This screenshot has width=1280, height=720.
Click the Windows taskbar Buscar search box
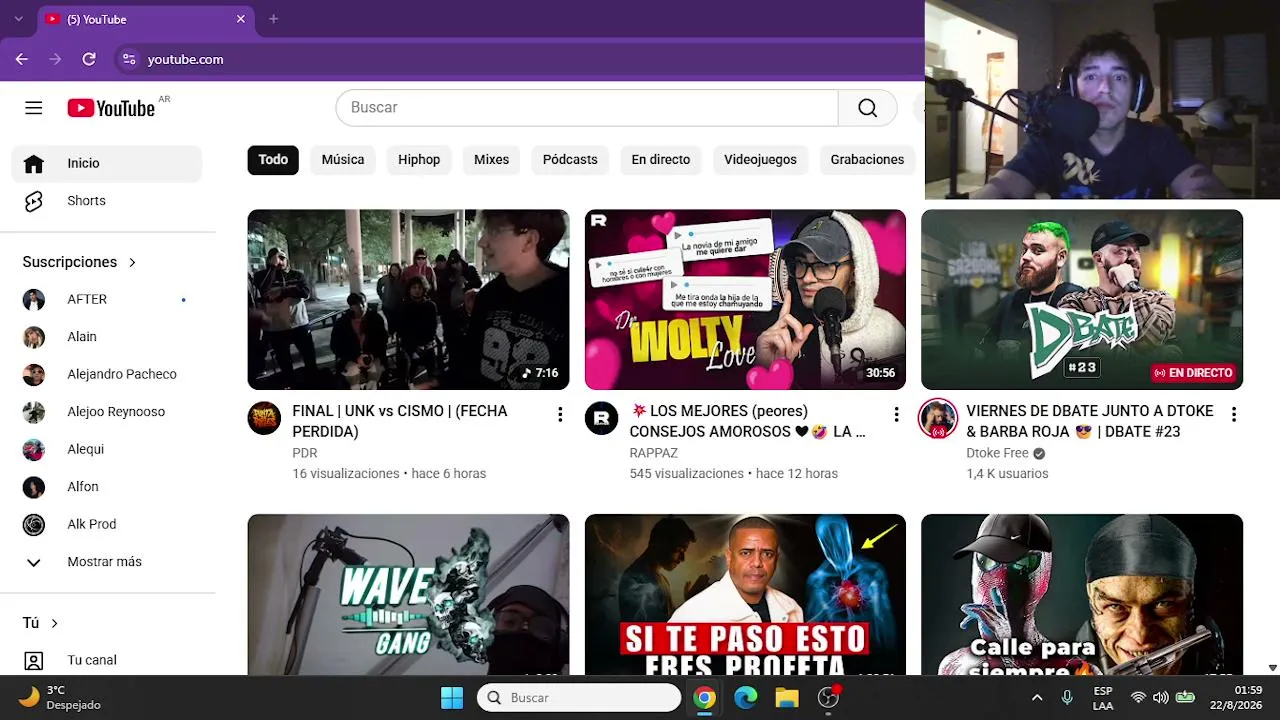coord(580,697)
